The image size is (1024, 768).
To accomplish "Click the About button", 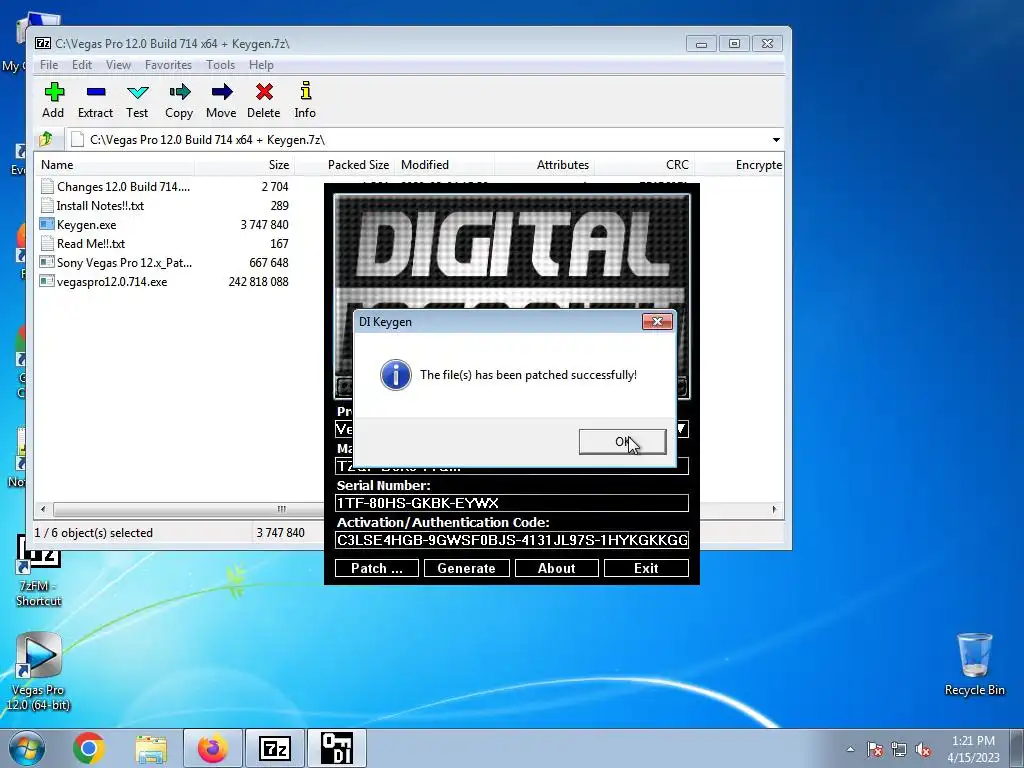I will (556, 568).
